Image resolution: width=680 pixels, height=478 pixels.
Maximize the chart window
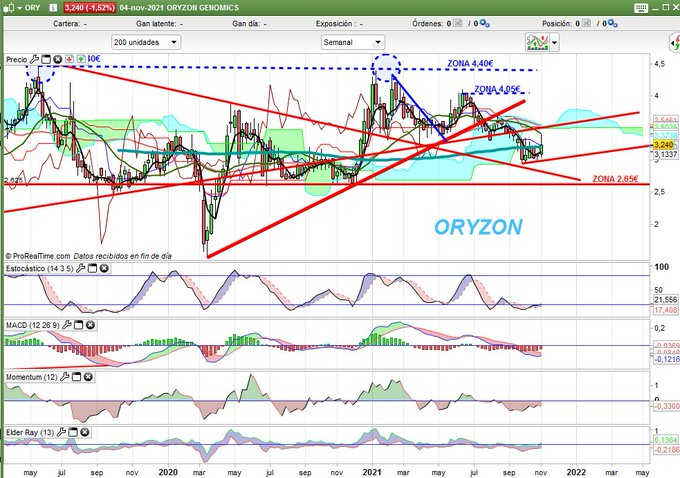666,8
